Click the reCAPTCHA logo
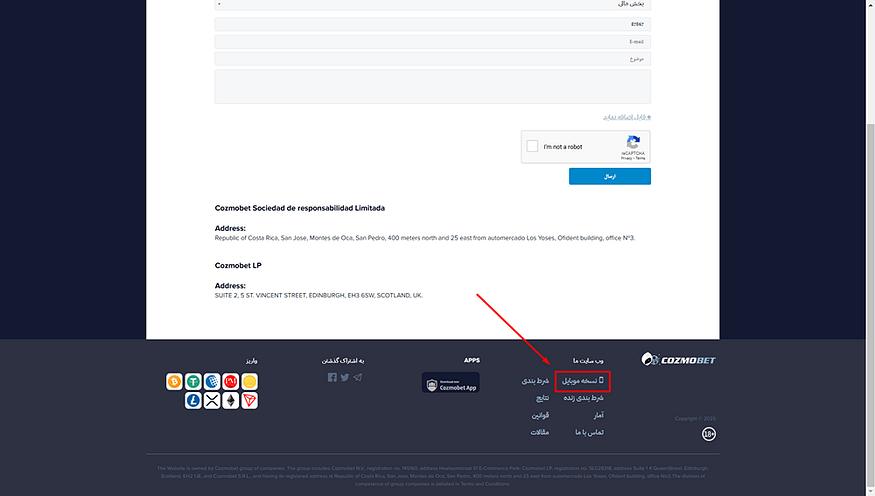 633,142
